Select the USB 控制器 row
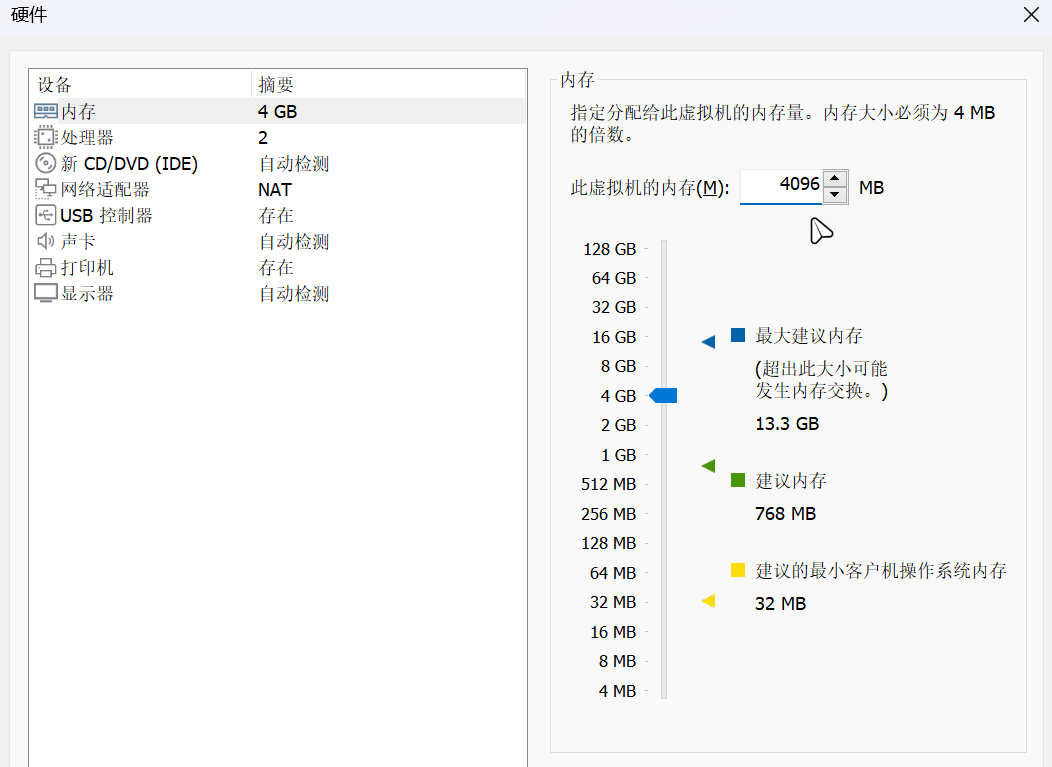Screen dimensions: 1052x767 [x=277, y=215]
